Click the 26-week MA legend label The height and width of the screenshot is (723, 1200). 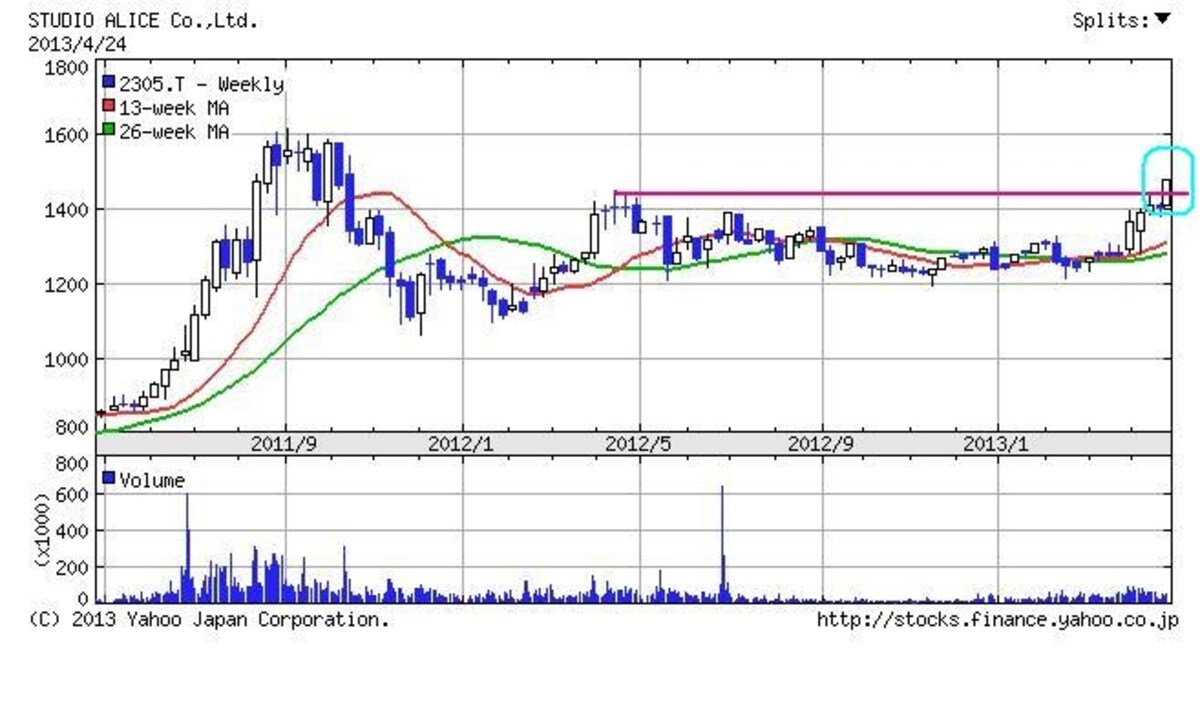click(174, 133)
